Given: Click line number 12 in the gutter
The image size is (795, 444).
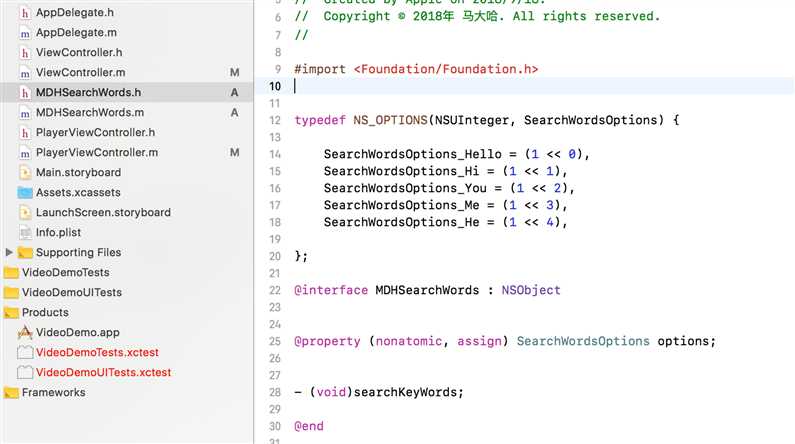Looking at the screenshot, I should (275, 121).
